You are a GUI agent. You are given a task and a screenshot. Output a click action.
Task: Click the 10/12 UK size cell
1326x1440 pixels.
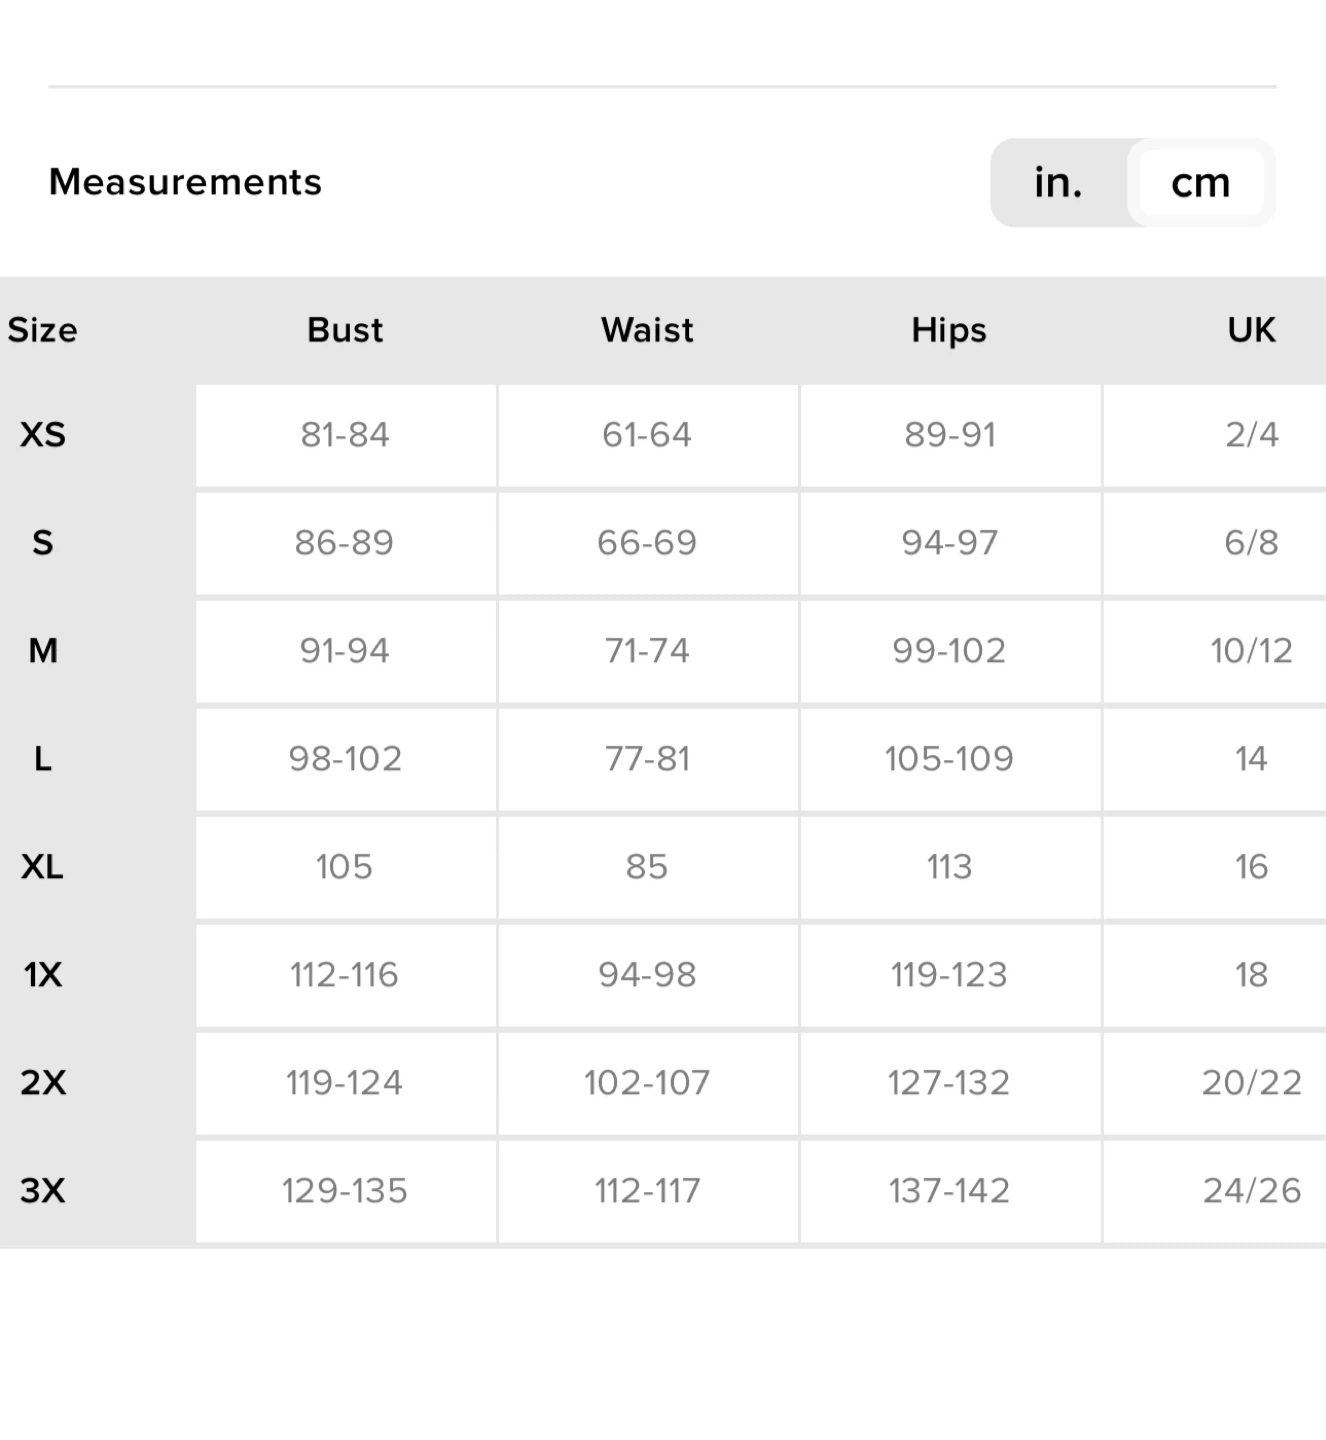pos(1251,651)
